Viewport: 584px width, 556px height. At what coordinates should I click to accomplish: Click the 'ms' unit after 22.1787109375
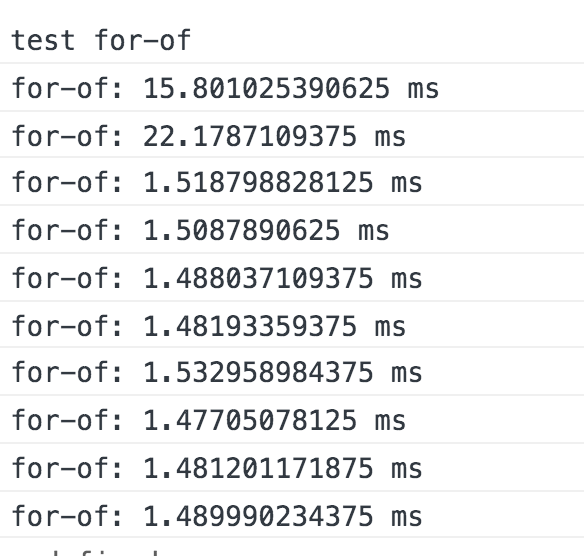(x=390, y=137)
